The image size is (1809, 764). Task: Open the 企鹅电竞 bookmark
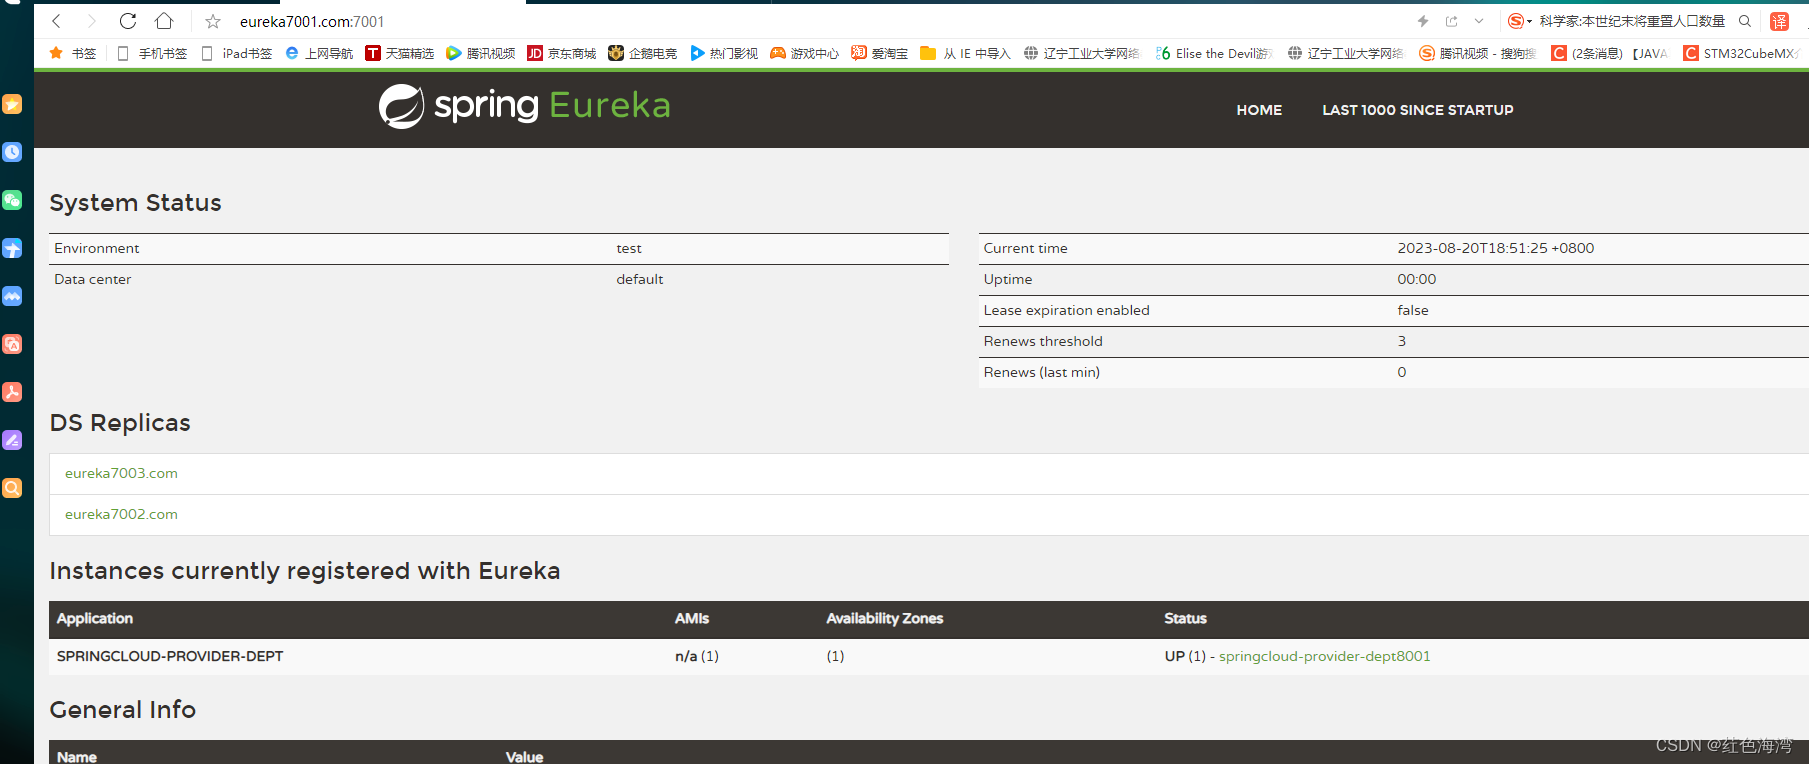643,53
